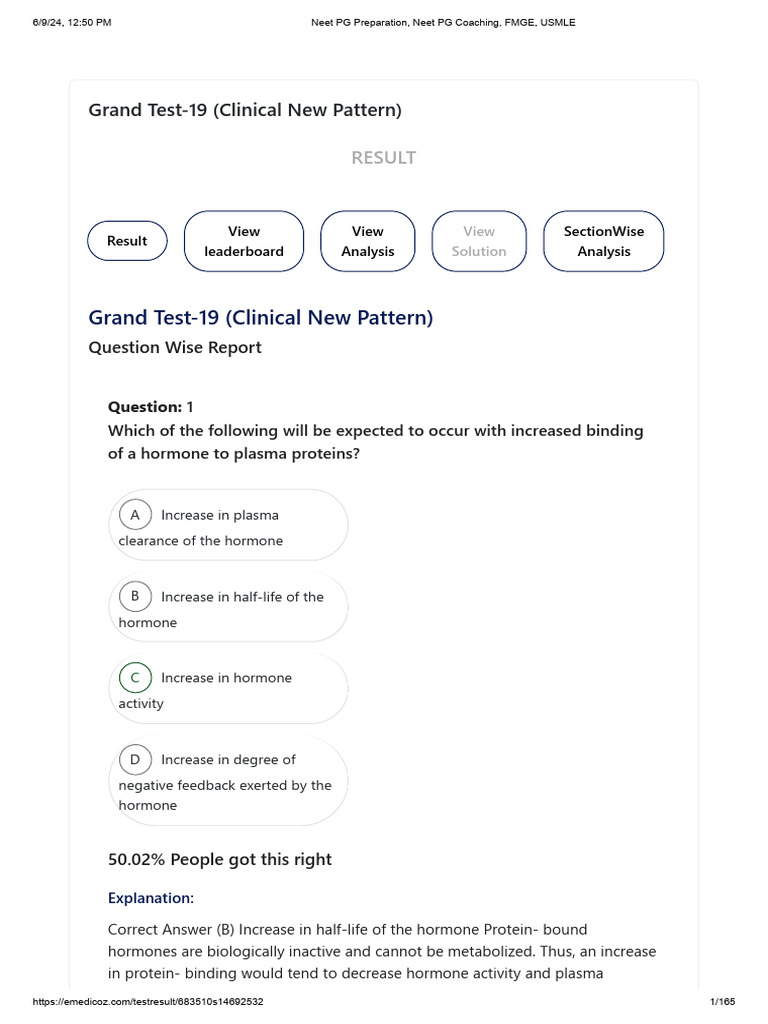768x1024 pixels.
Task: Click the emedicoz testresult URL in footer
Action: tap(148, 1001)
